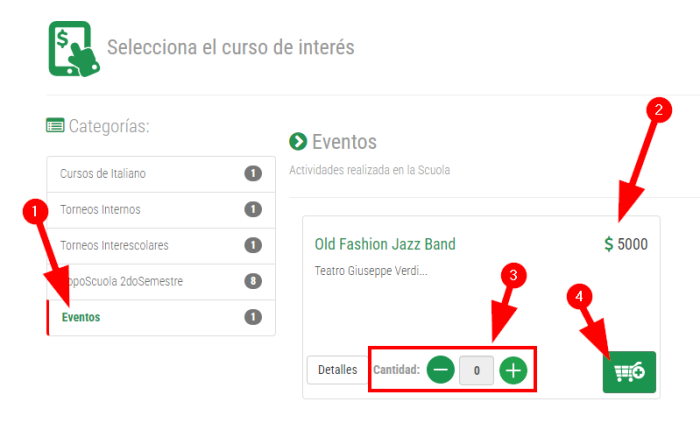Click the green payment tablet logo icon

point(74,49)
